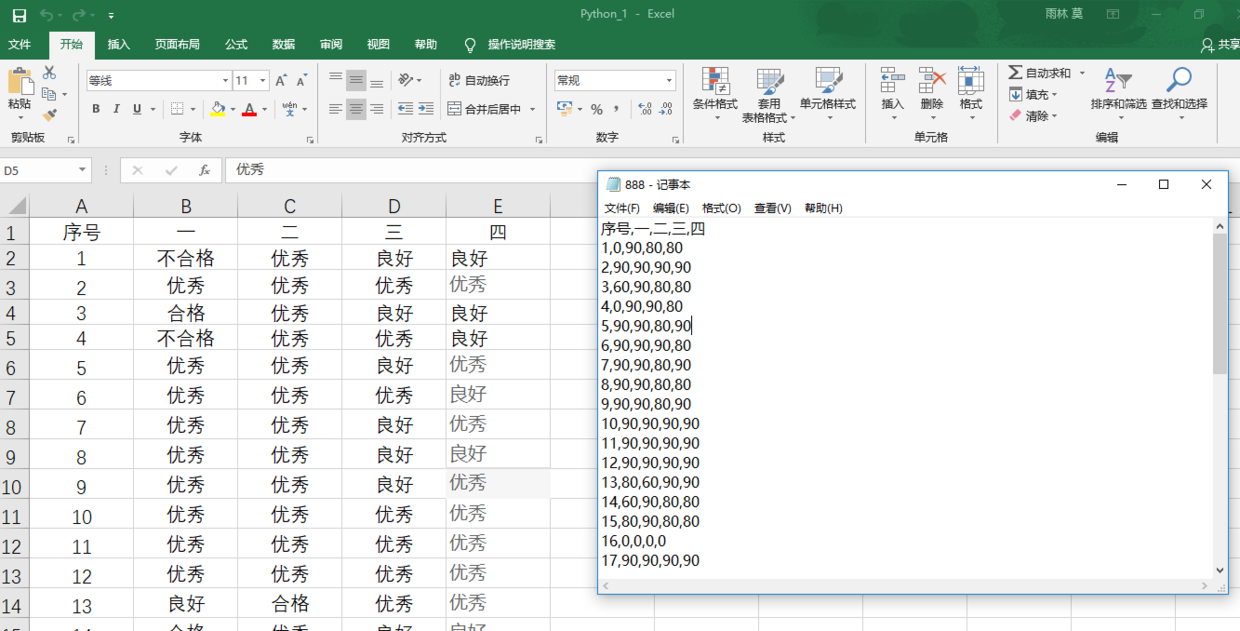Click the Increase Decimal icon
Viewport: 1240px width, 631px height.
tap(644, 109)
